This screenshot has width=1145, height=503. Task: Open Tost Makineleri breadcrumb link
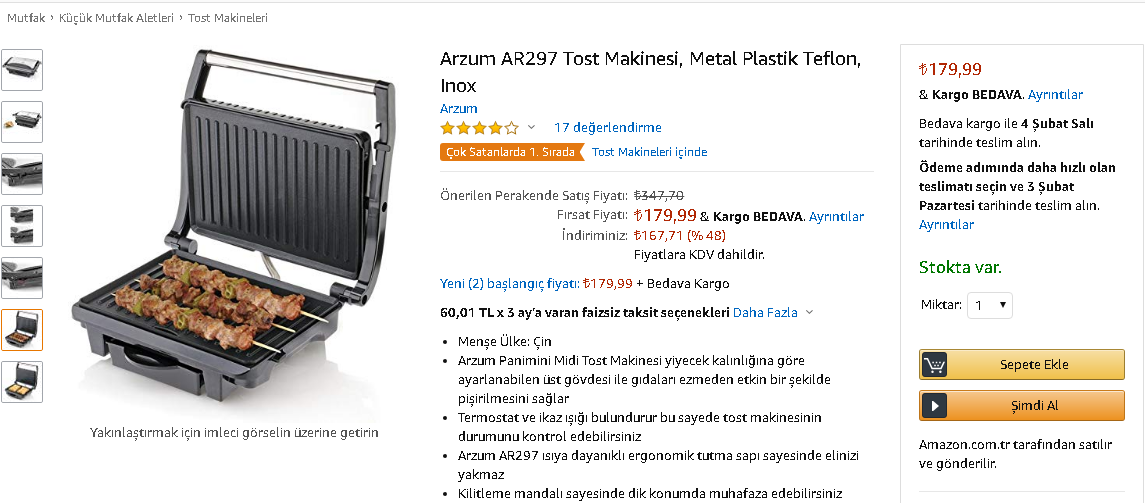click(x=228, y=18)
